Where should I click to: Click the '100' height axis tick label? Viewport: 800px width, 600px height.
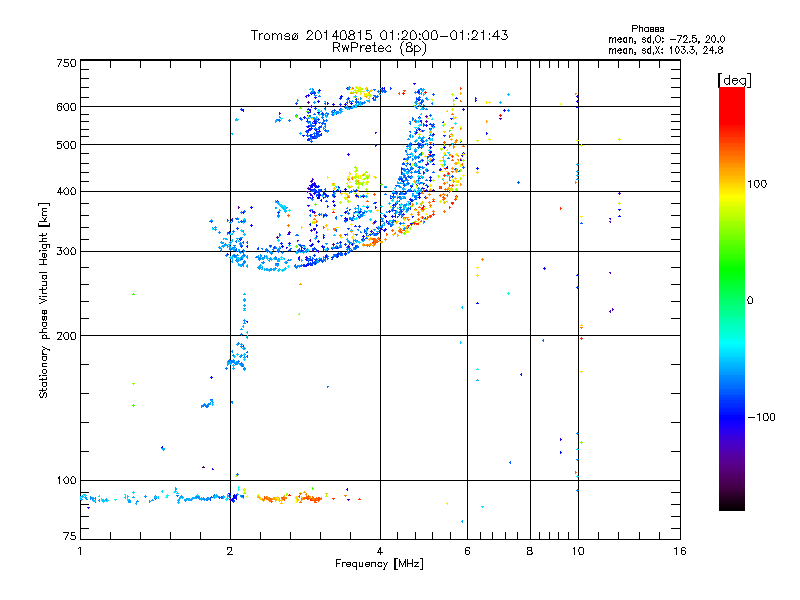point(66,480)
